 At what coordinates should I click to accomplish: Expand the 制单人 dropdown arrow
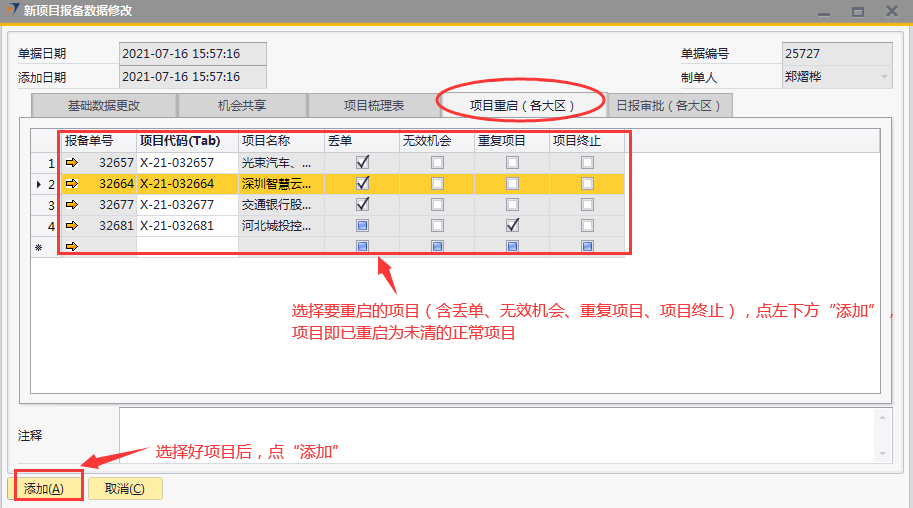tap(883, 76)
